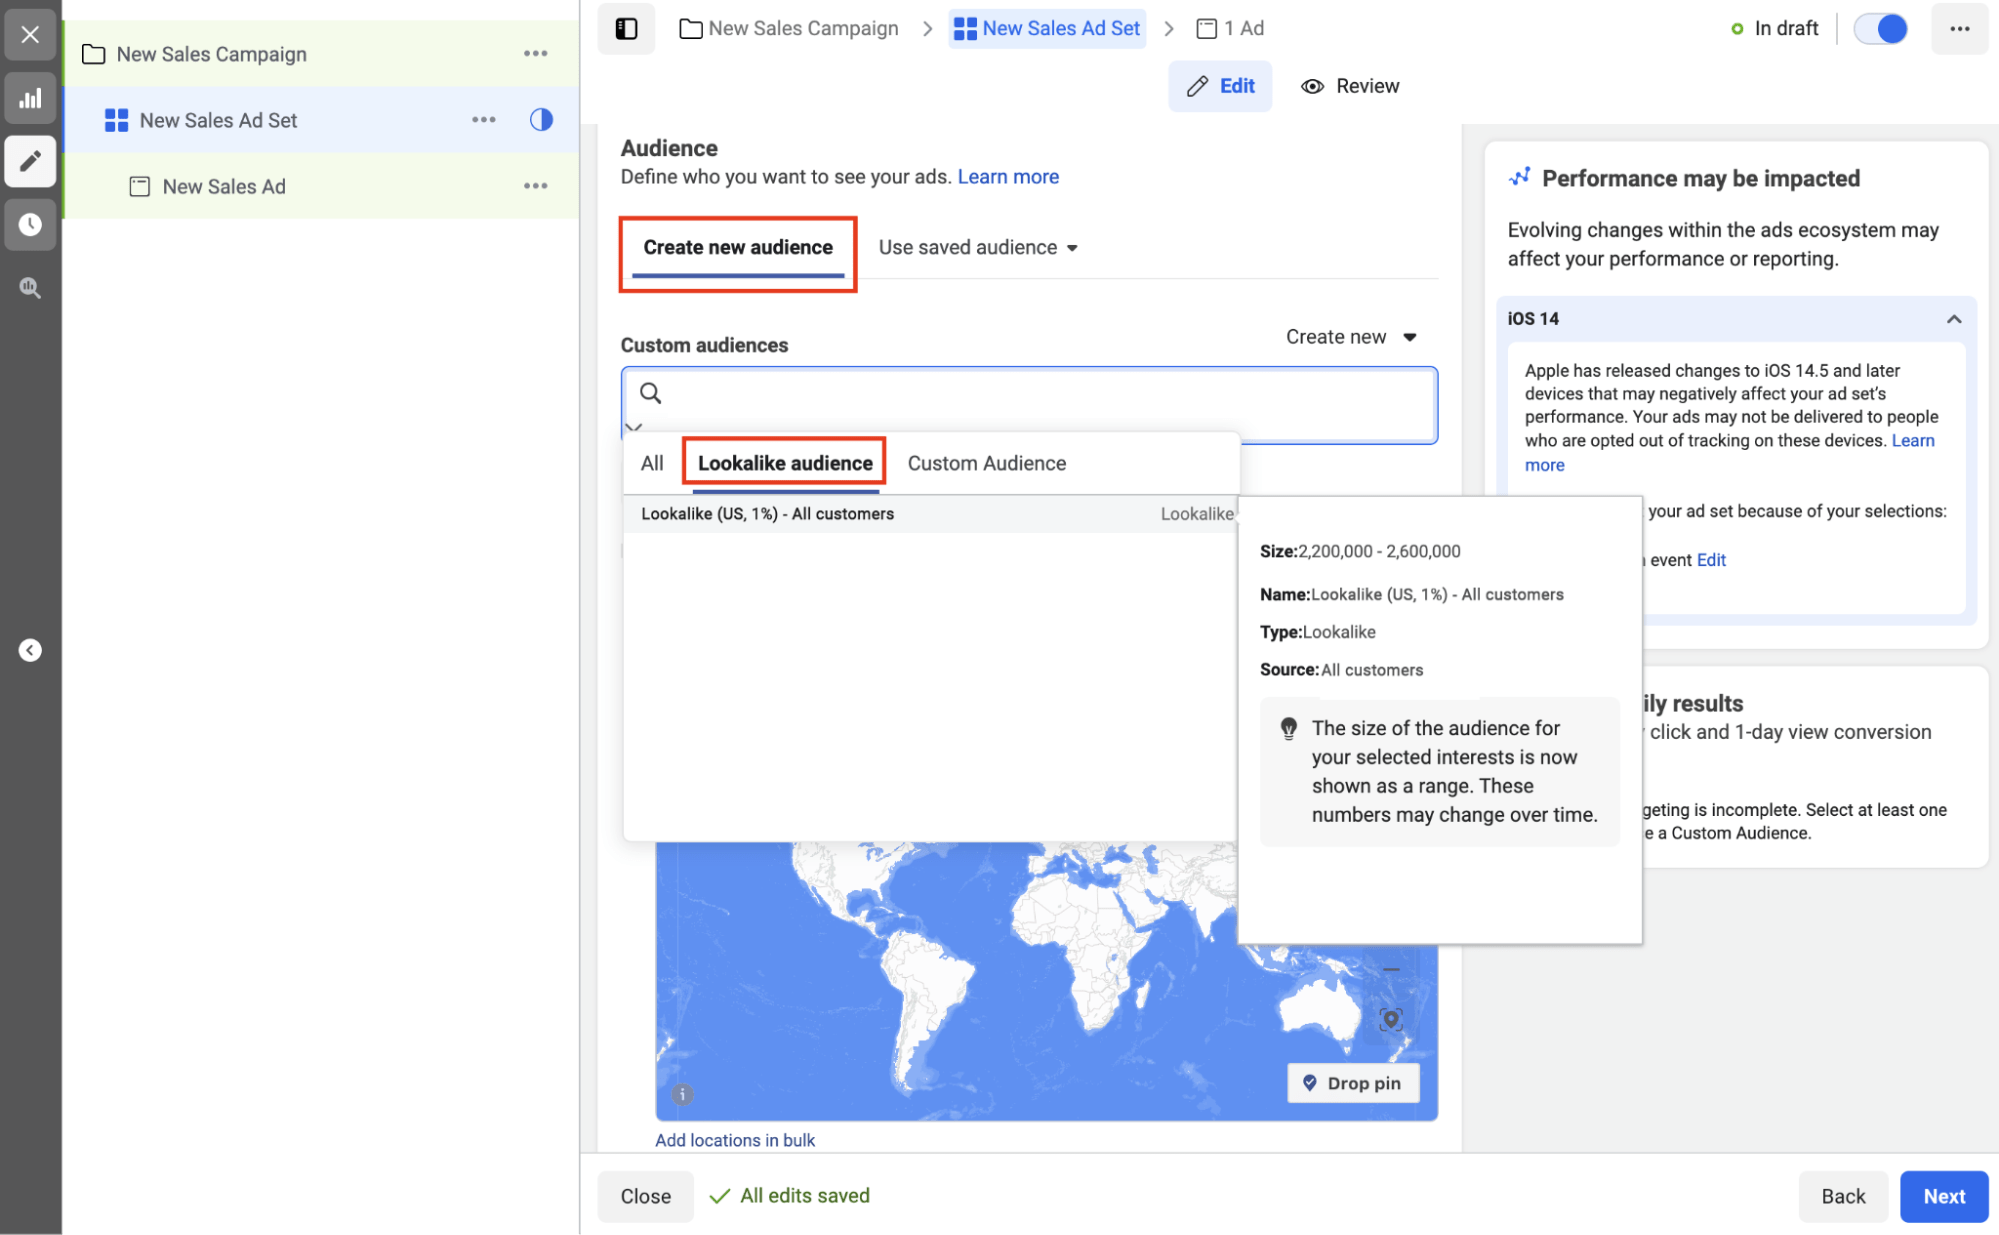Open the bar chart overview icon in sidebar
The width and height of the screenshot is (1999, 1235).
coord(30,98)
